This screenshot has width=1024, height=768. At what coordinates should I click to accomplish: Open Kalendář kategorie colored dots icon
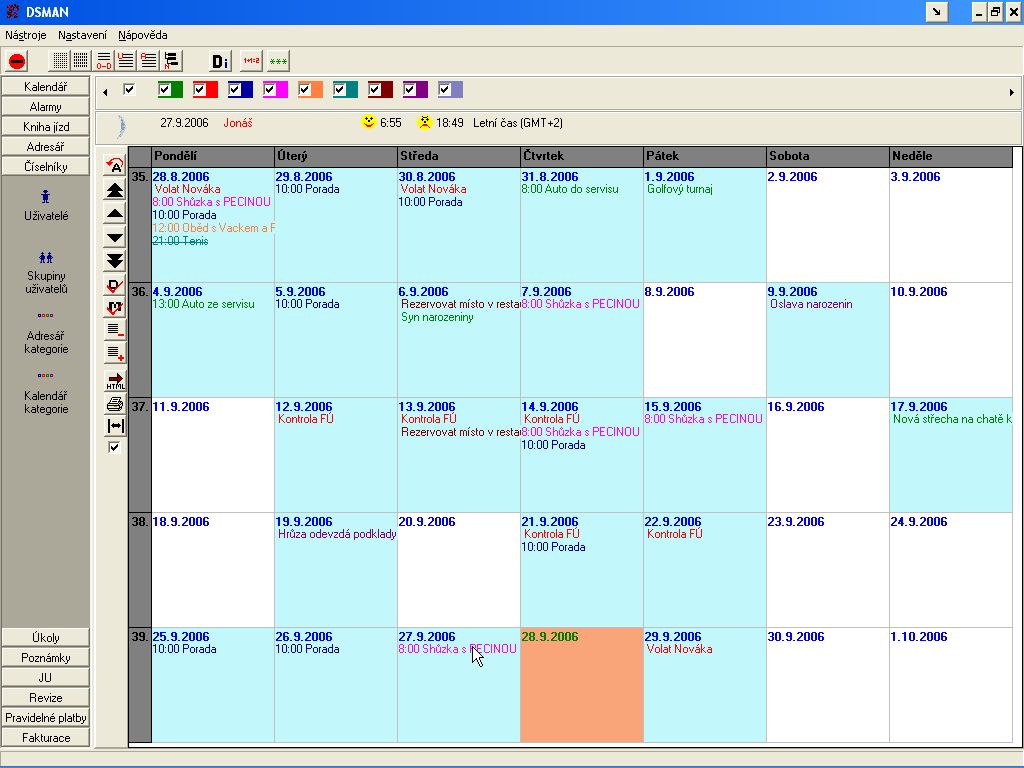pyautogui.click(x=46, y=376)
